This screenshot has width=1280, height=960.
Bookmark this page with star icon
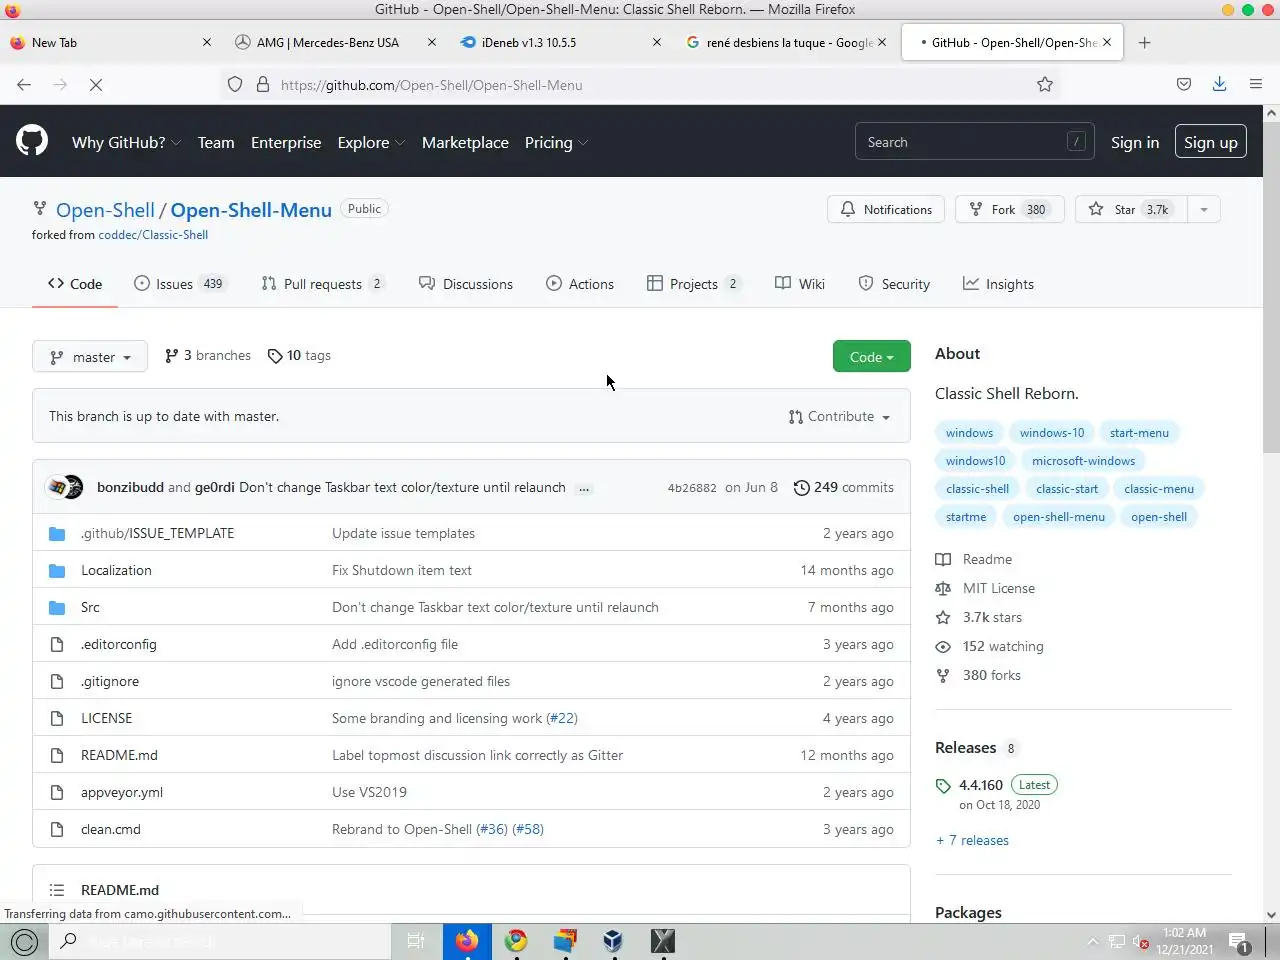click(x=1045, y=85)
